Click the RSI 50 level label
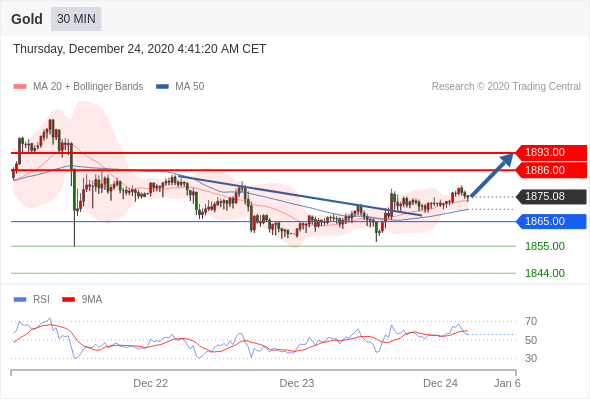This screenshot has height=400, width=590. 531,340
